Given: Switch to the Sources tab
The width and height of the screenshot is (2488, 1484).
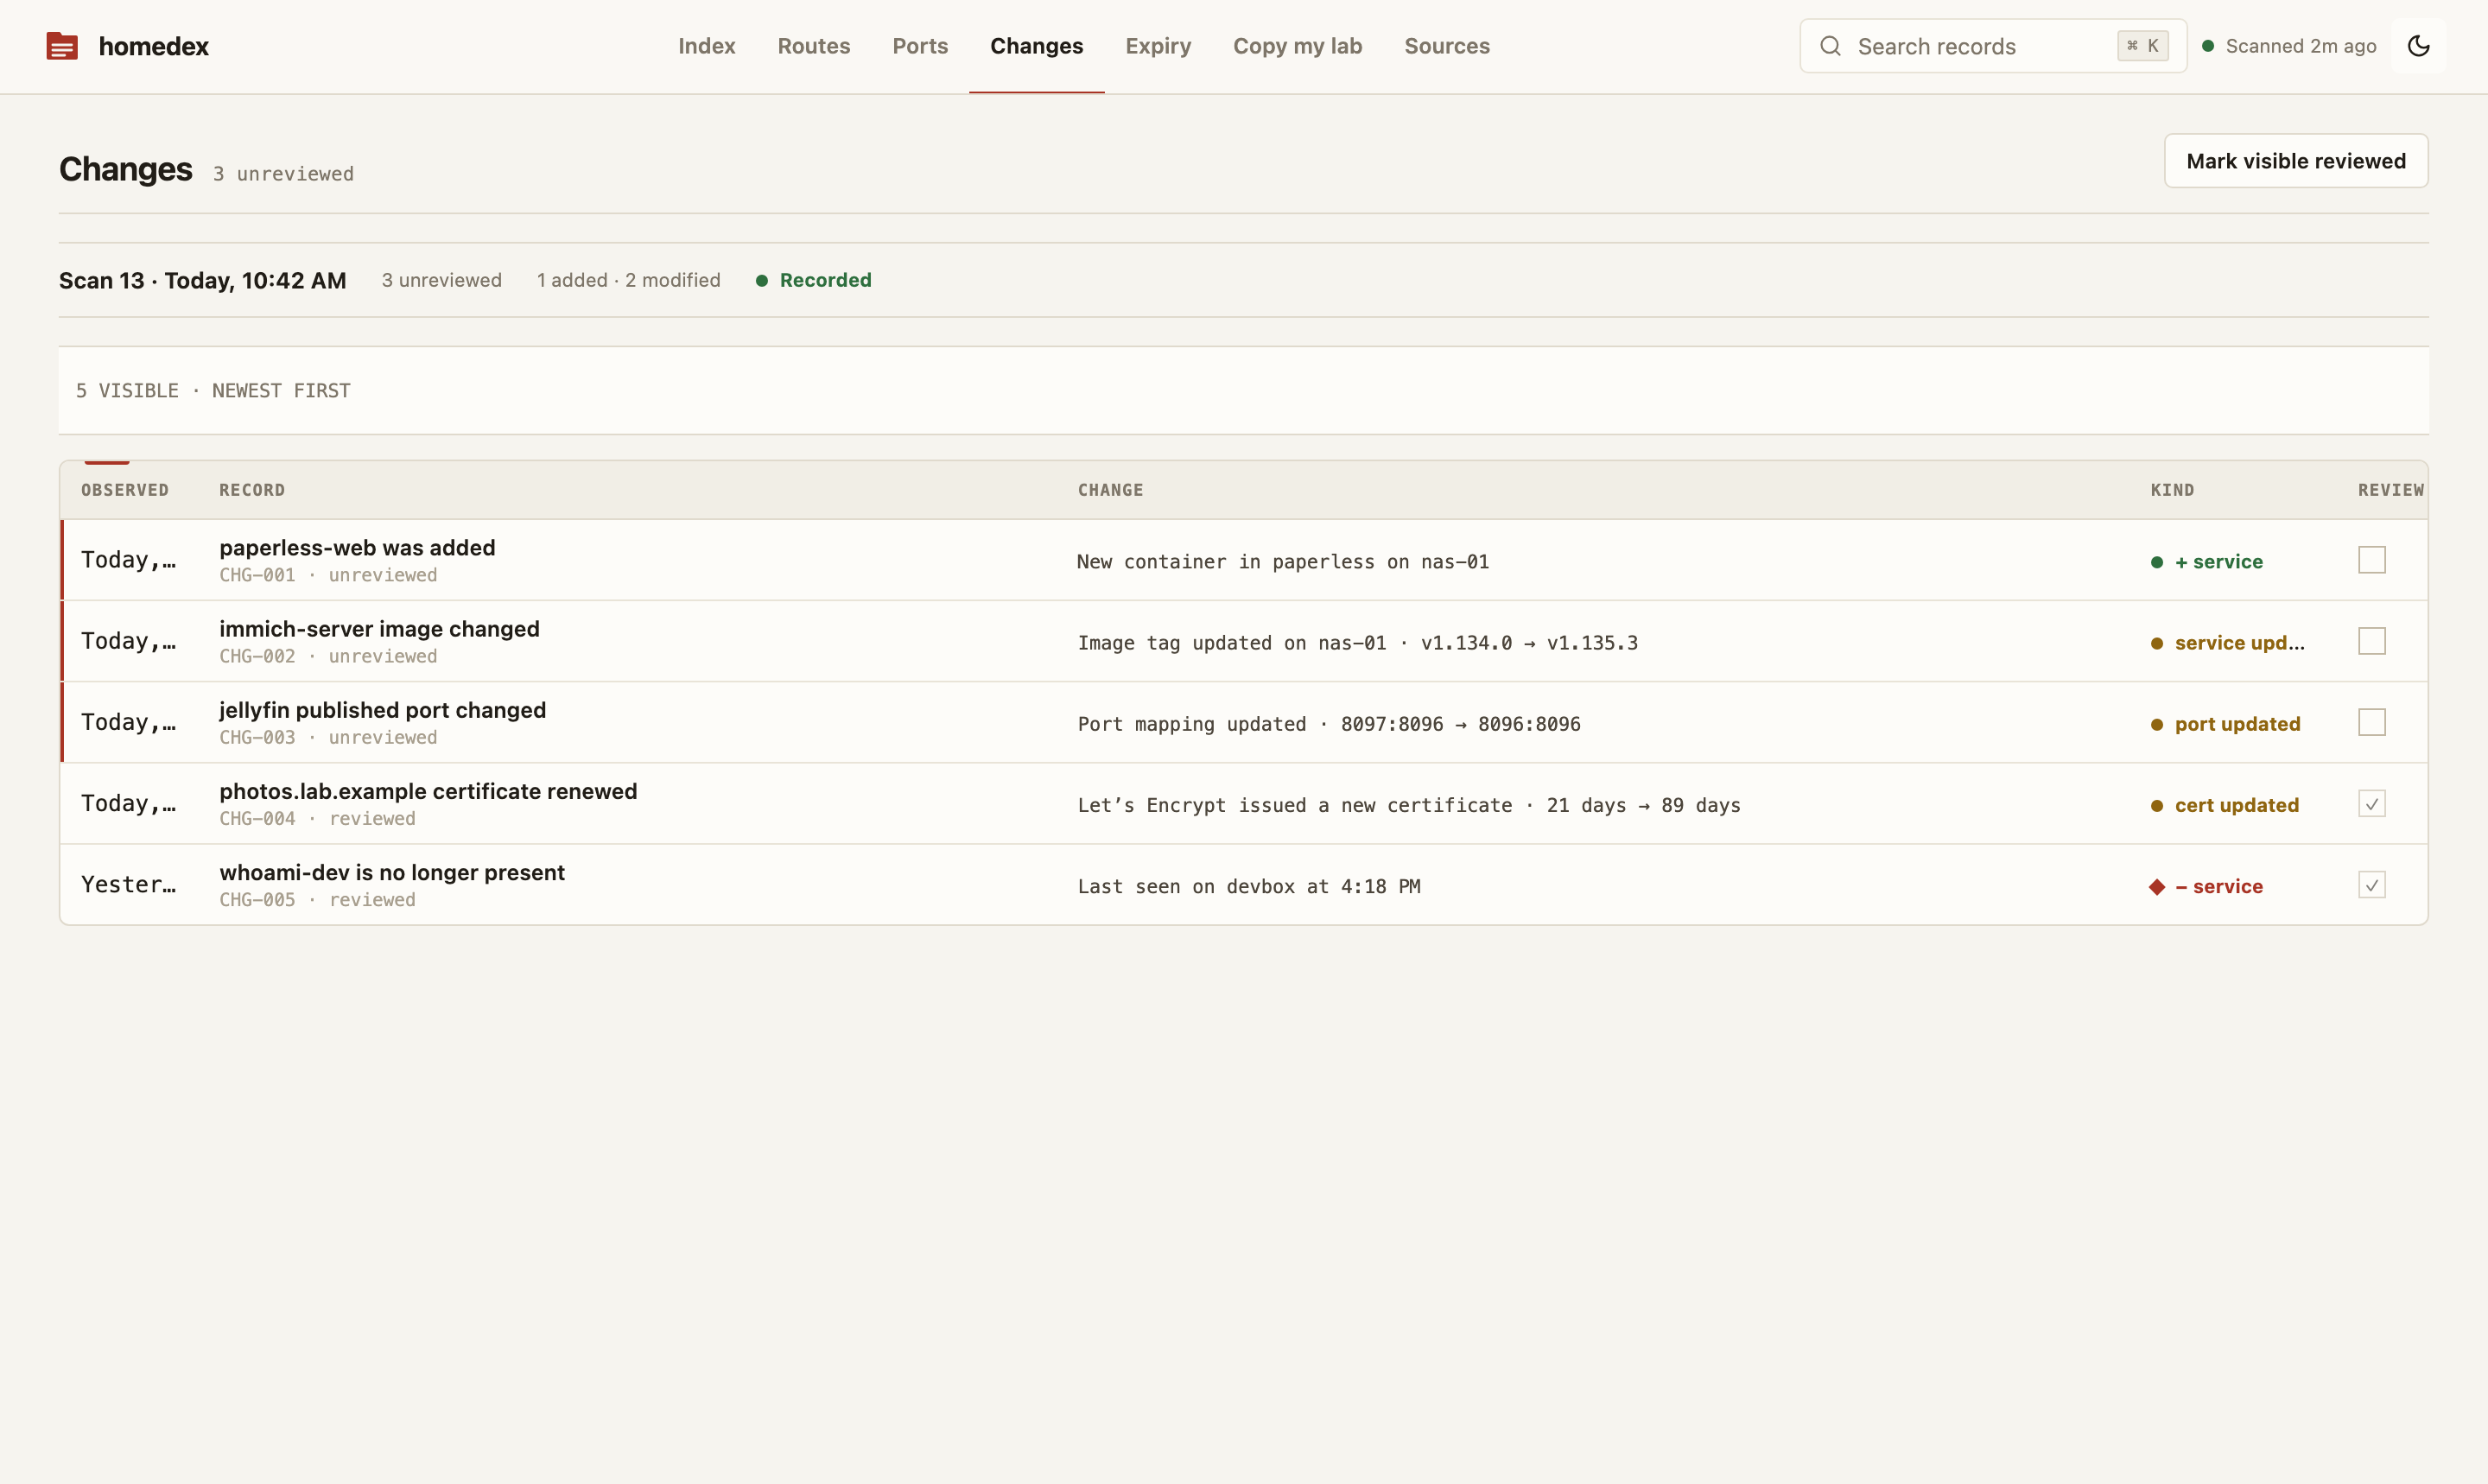Looking at the screenshot, I should tap(1447, 46).
